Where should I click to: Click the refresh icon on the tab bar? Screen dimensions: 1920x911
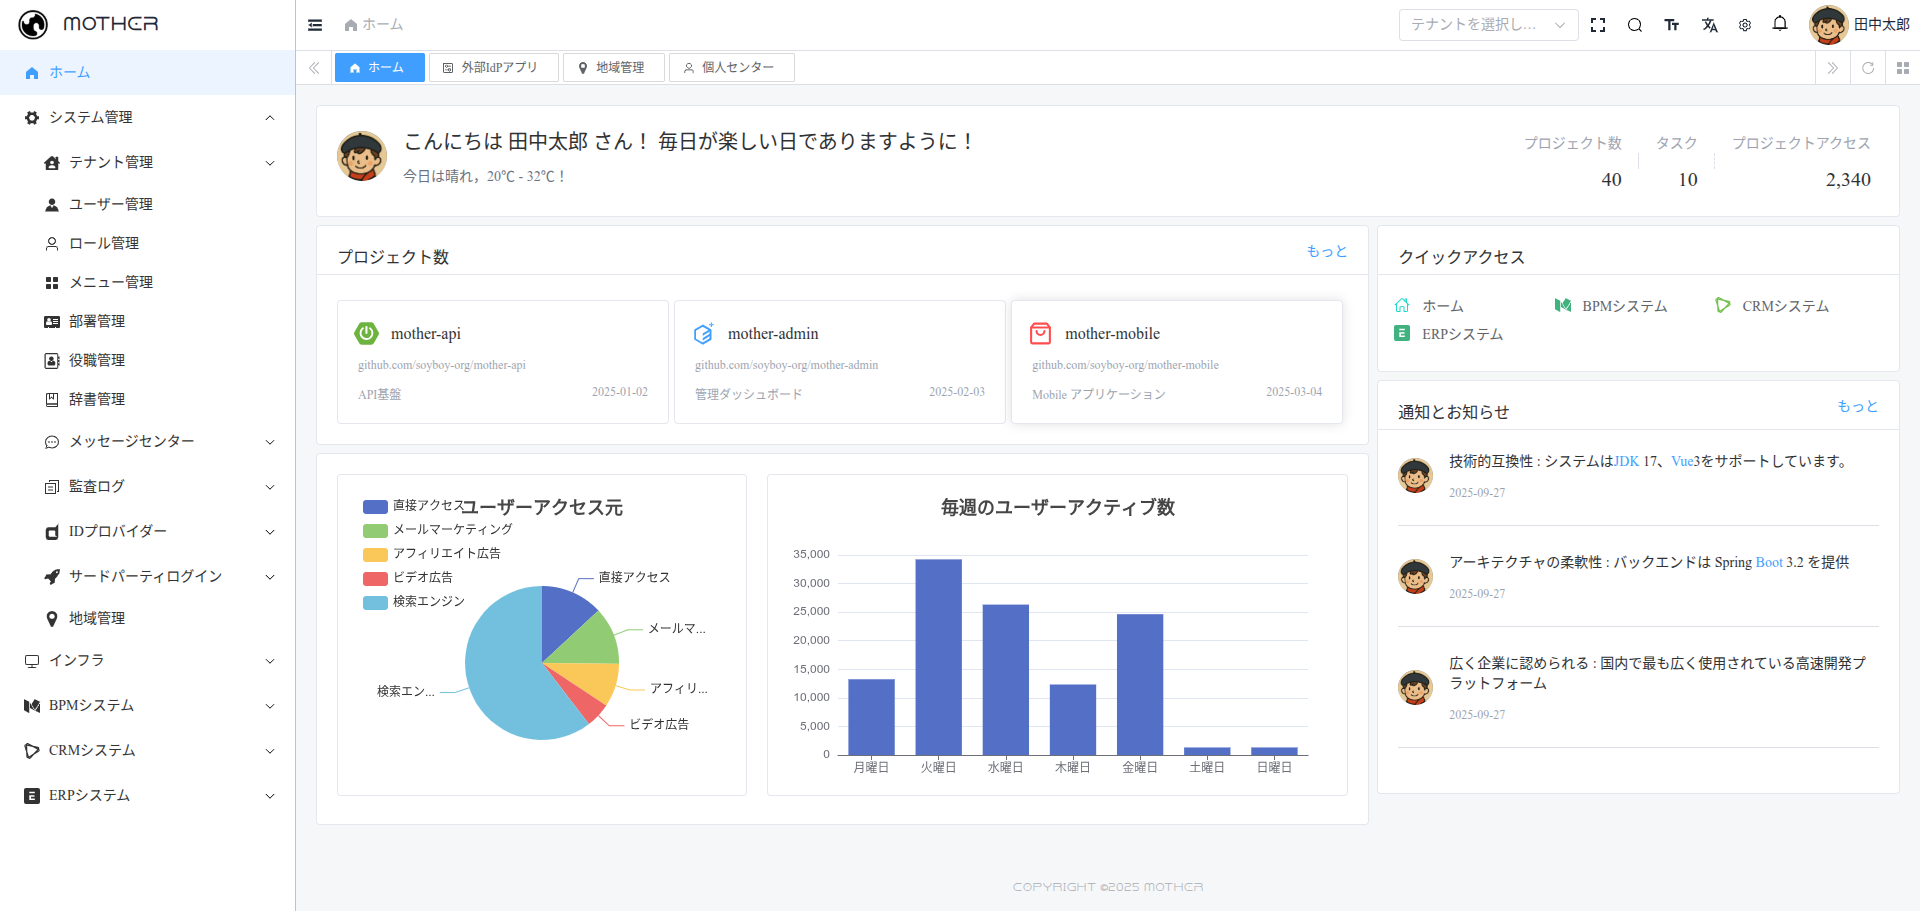[1868, 67]
